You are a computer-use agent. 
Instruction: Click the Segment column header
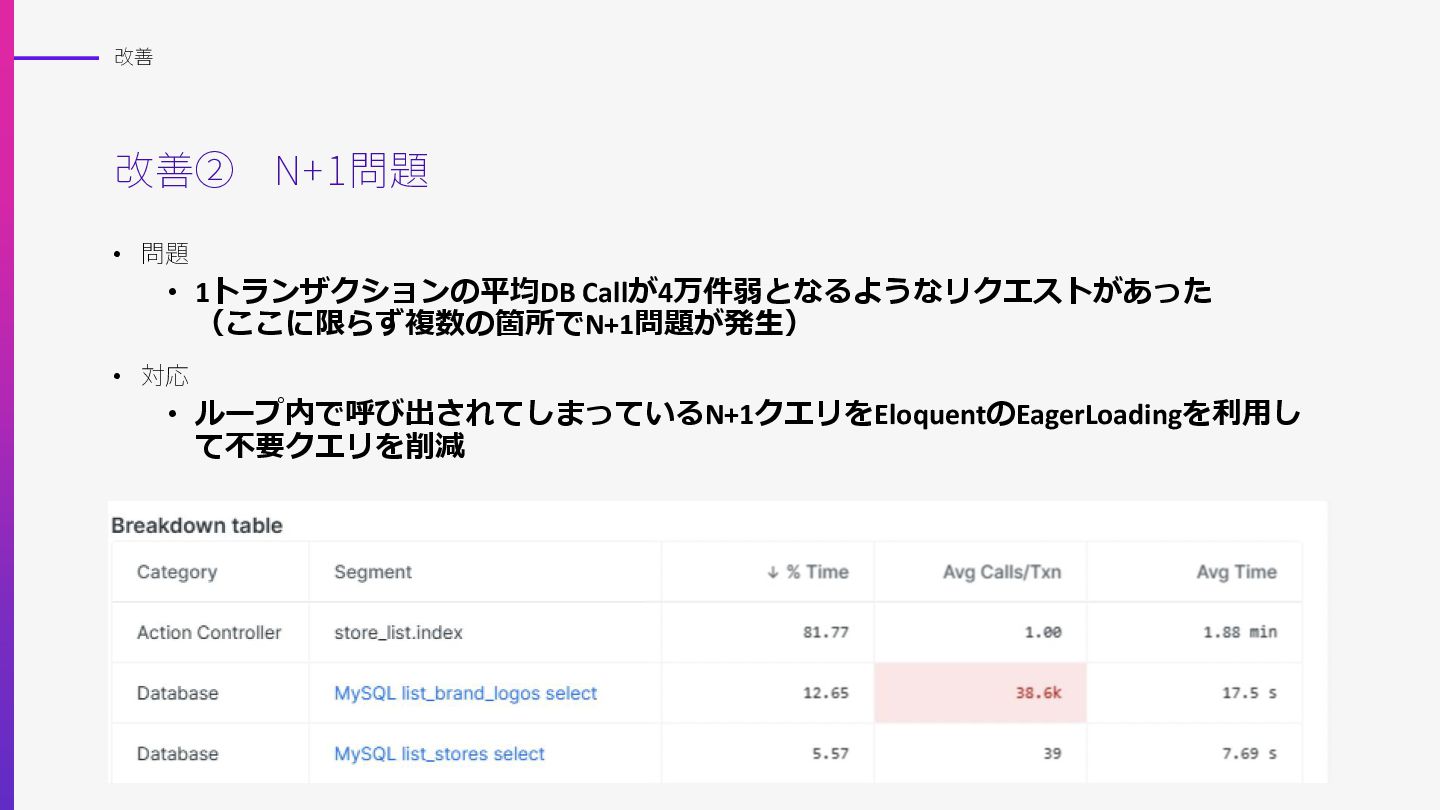point(373,572)
